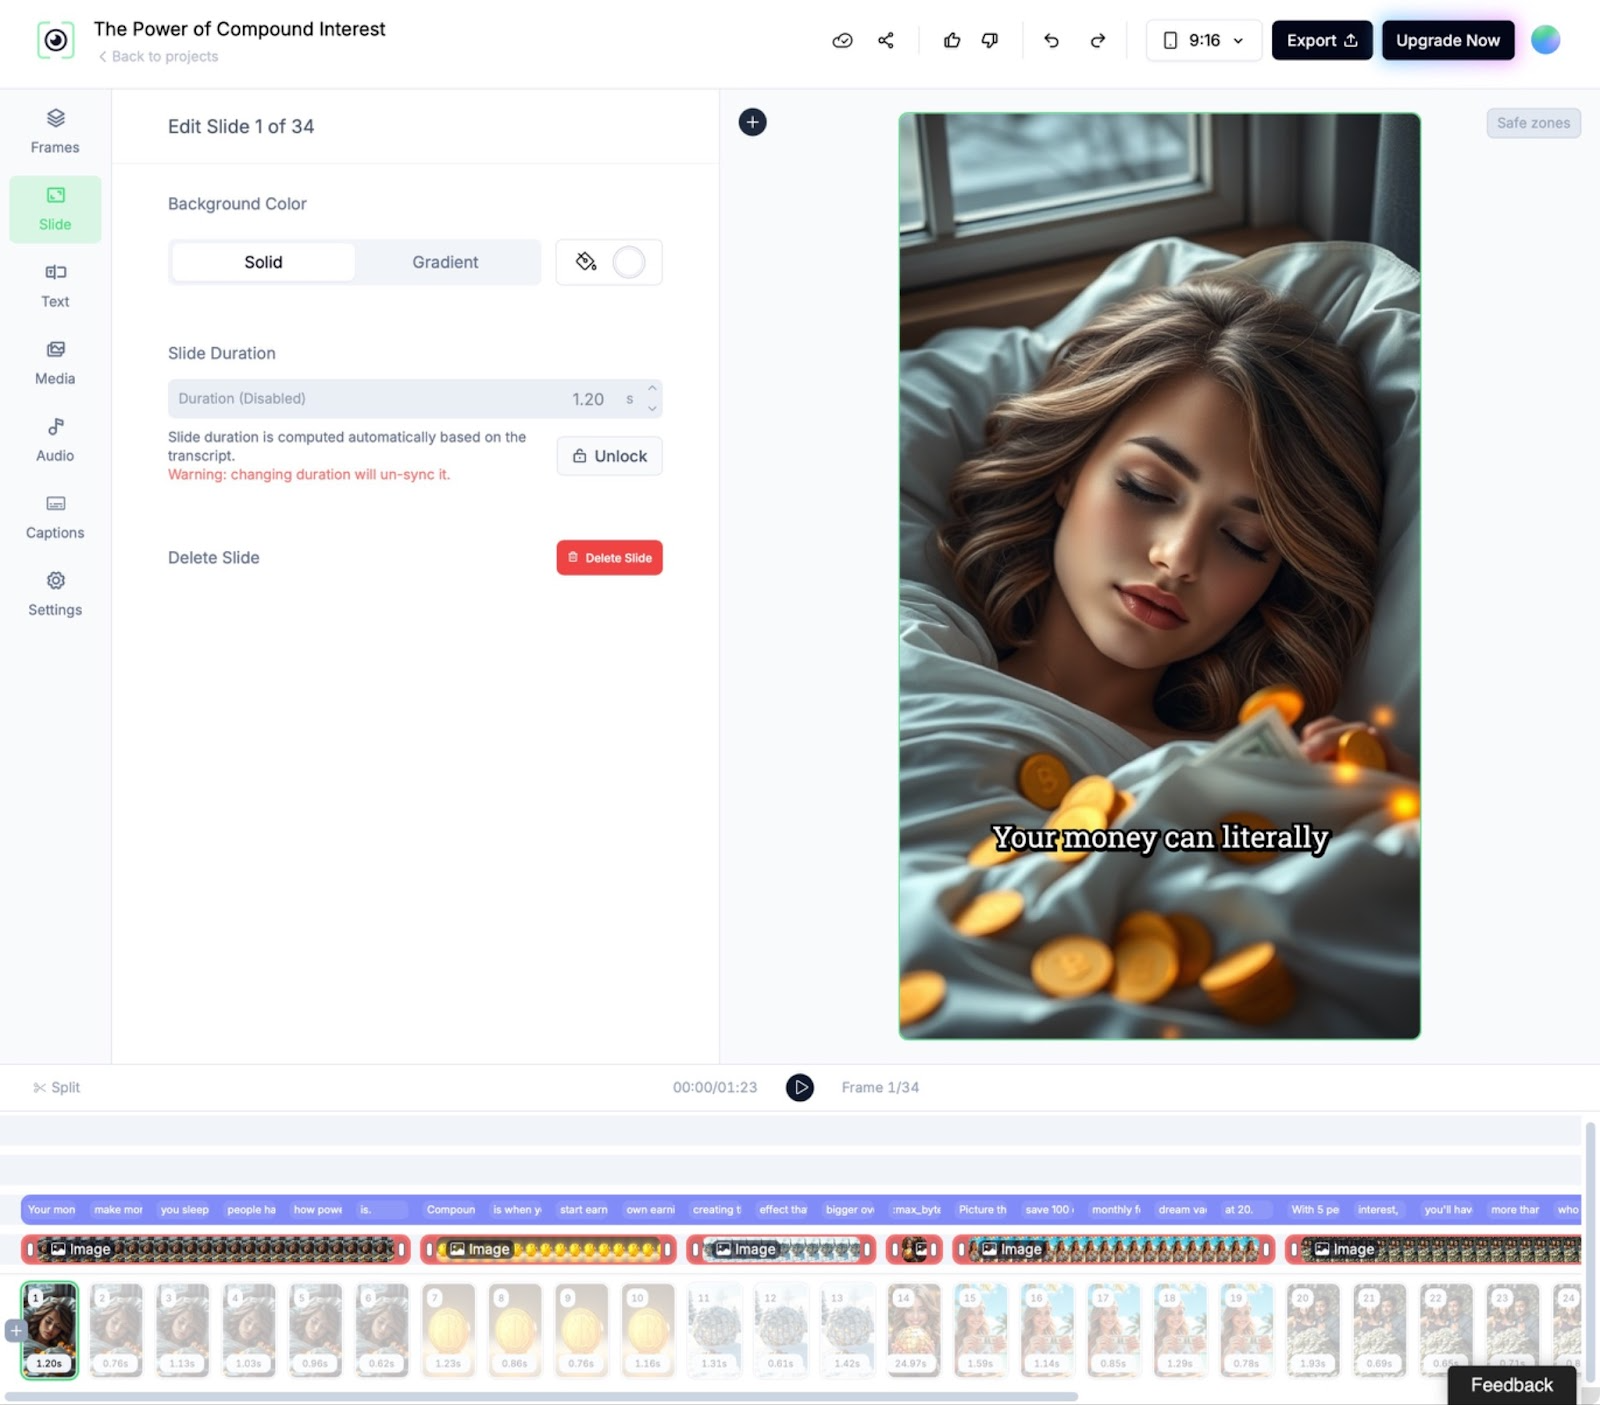This screenshot has width=1600, height=1405.
Task: Select the first Image clip with sleeping woman
Action: point(216,1249)
